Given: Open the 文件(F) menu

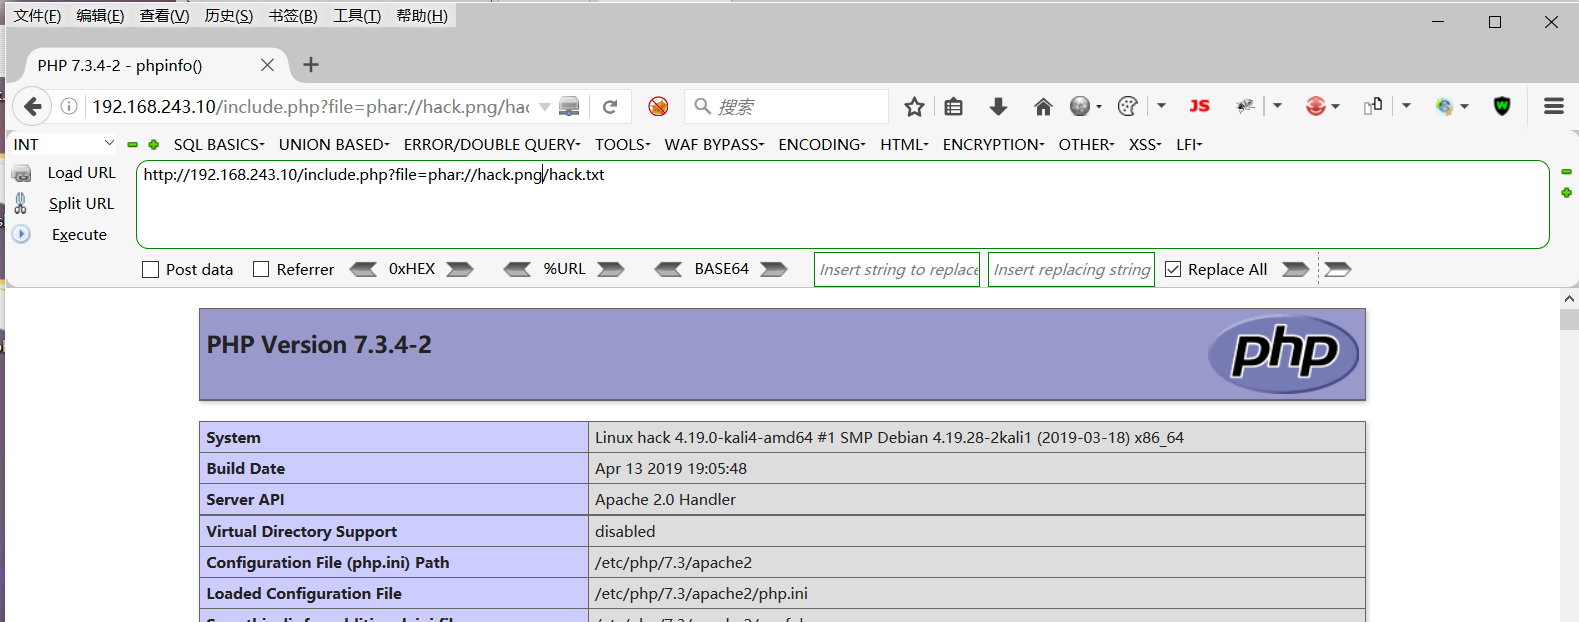Looking at the screenshot, I should [37, 16].
